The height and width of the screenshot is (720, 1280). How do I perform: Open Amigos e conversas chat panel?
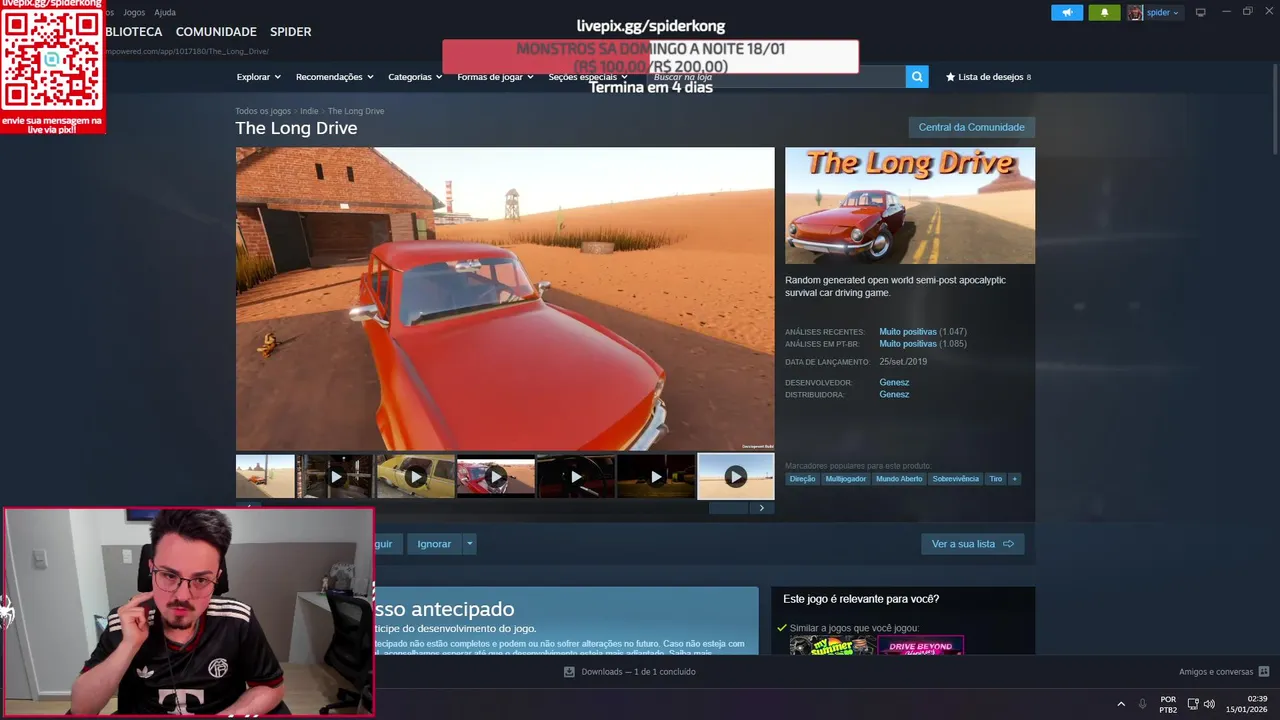pos(1224,672)
